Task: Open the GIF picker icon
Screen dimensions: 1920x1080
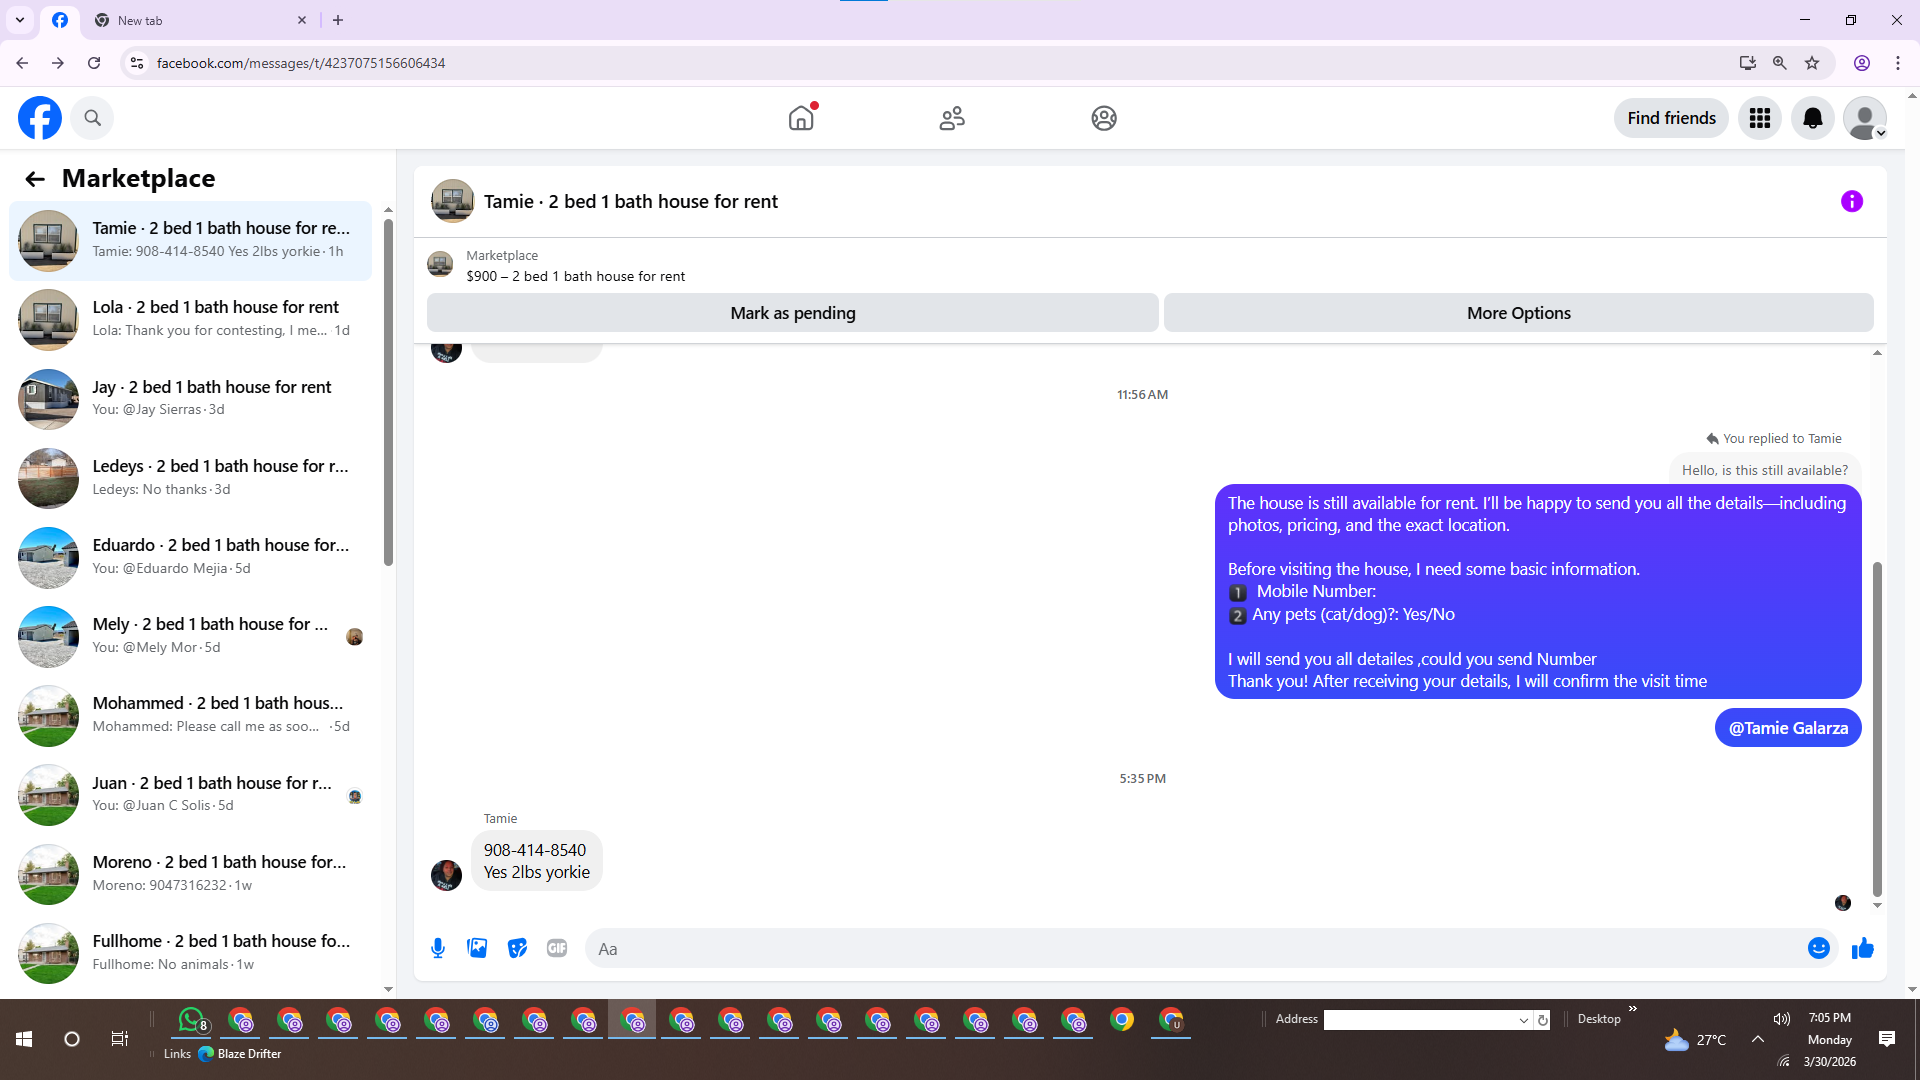Action: tap(557, 948)
